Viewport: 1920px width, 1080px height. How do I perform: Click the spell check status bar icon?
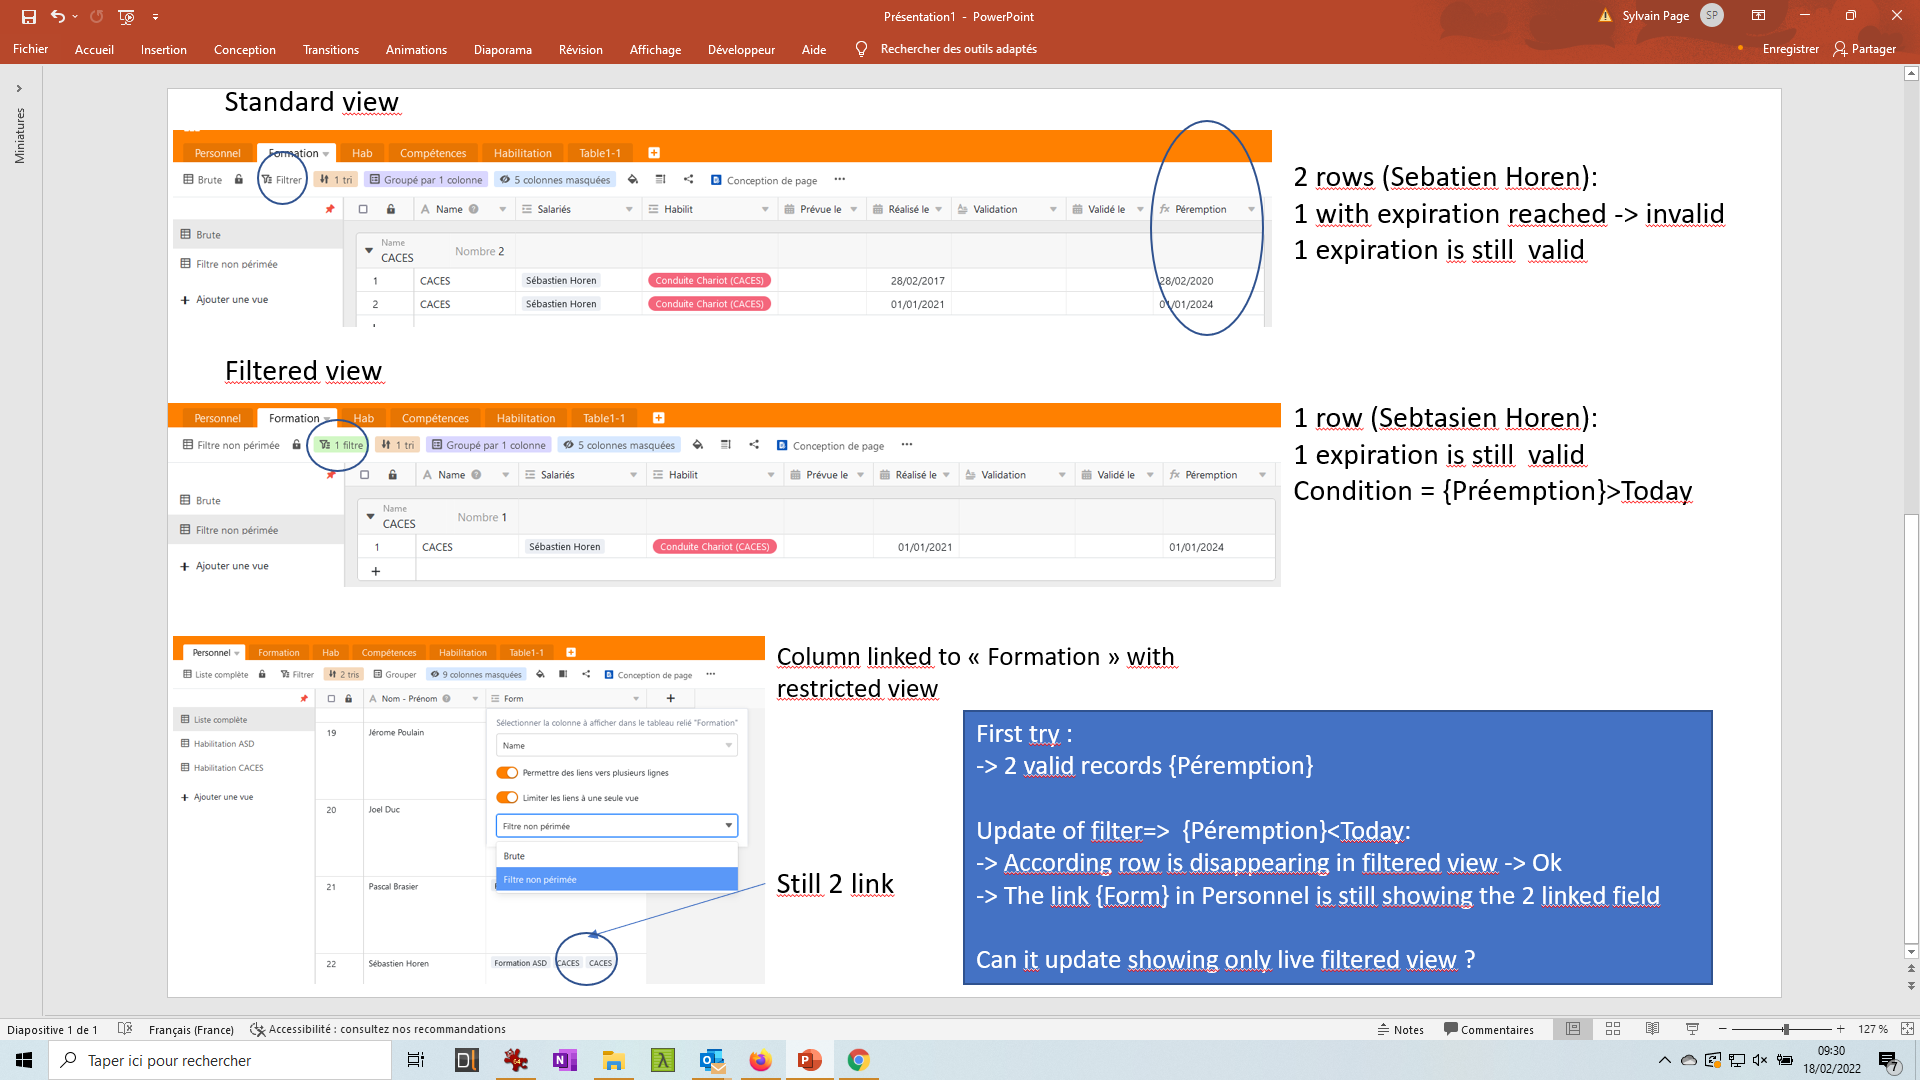tap(125, 1029)
